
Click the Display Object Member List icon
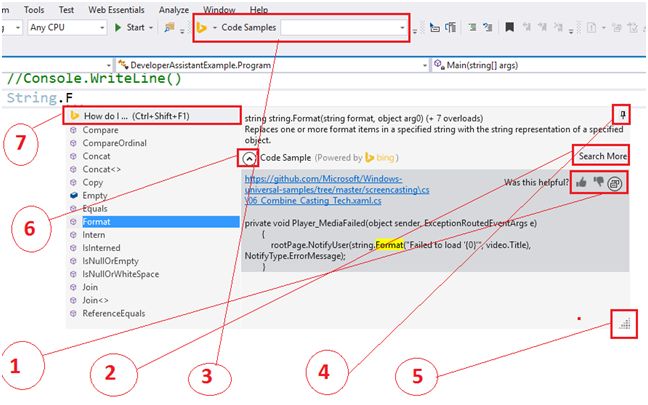pos(434,28)
